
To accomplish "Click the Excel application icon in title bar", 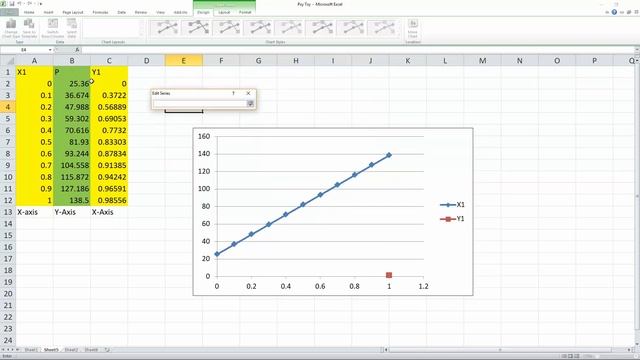I will (x=3, y=4).
